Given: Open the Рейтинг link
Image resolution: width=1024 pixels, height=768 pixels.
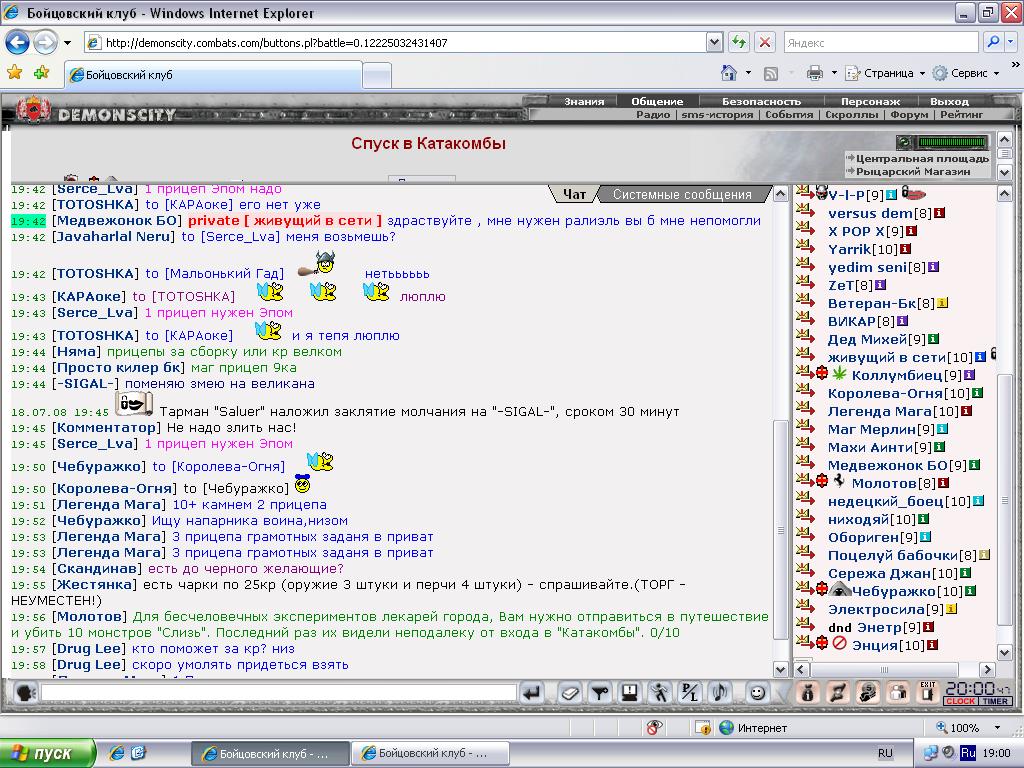Looking at the screenshot, I should 961,114.
